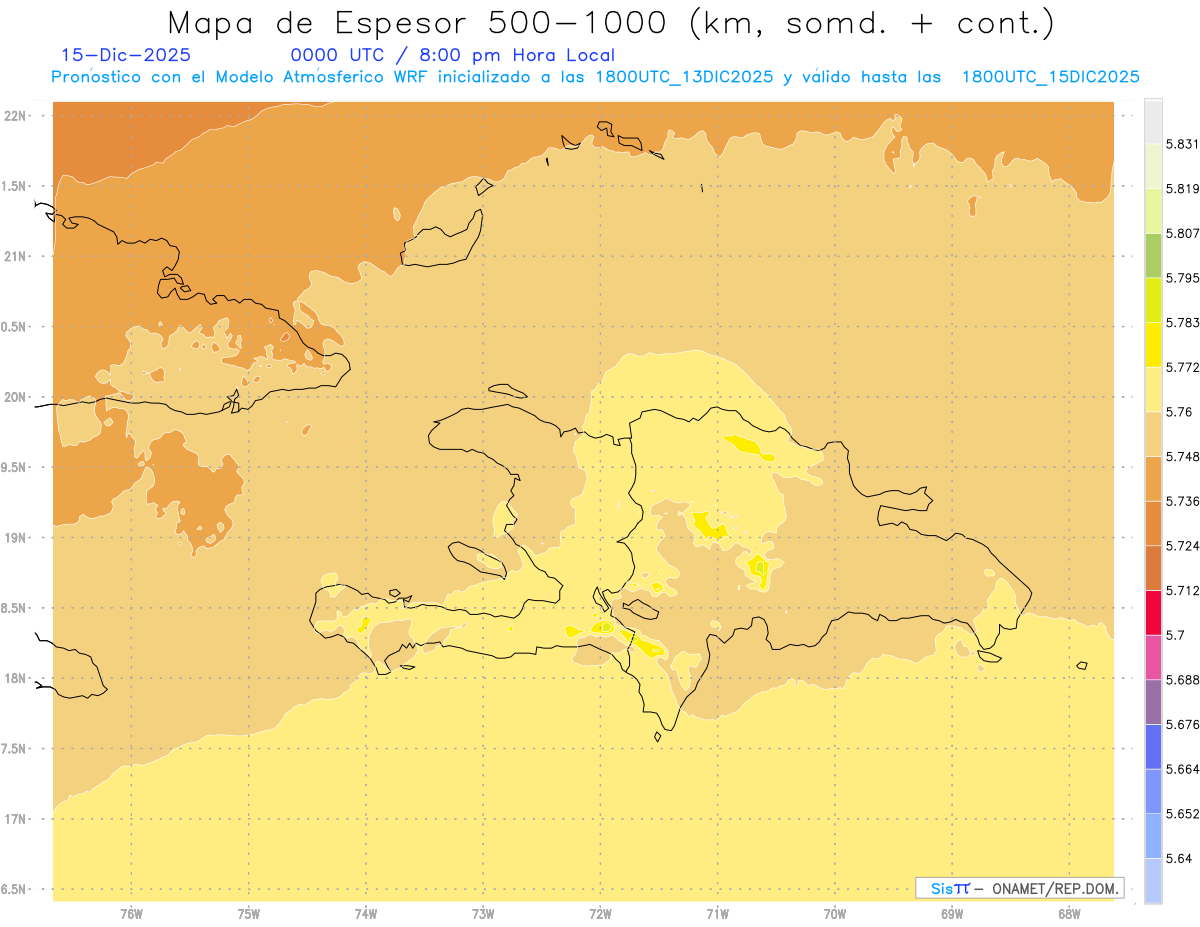Click the legend value 5.736

click(x=1182, y=501)
